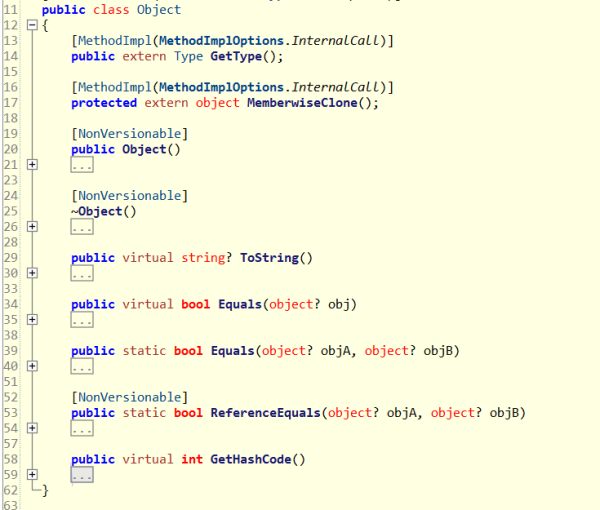Click the Type return type on line 14
The width and height of the screenshot is (600, 510).
[189, 57]
